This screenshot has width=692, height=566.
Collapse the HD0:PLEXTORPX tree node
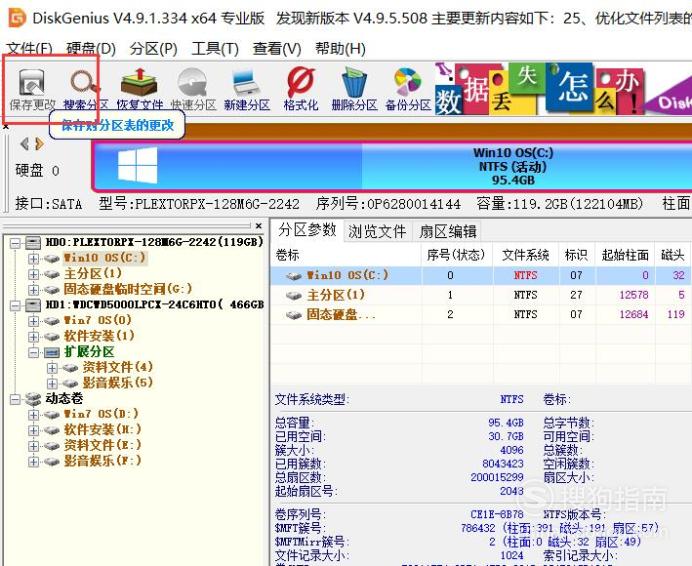point(15,242)
